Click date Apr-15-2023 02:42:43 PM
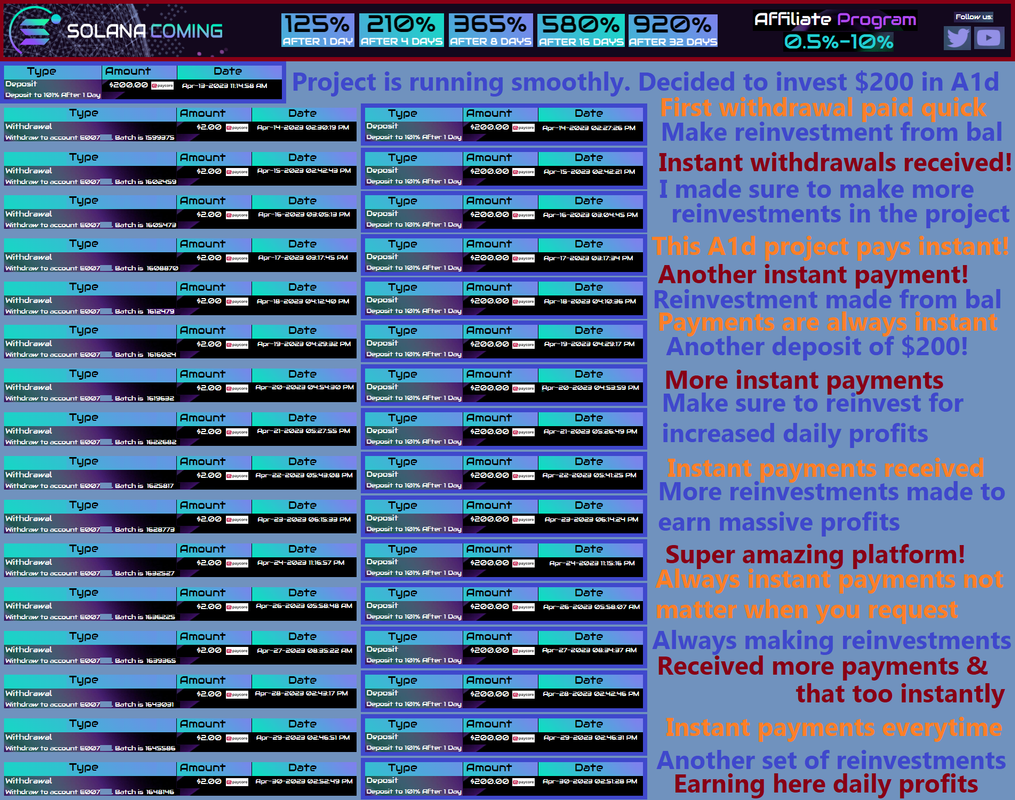The height and width of the screenshot is (800, 1015). click(304, 172)
